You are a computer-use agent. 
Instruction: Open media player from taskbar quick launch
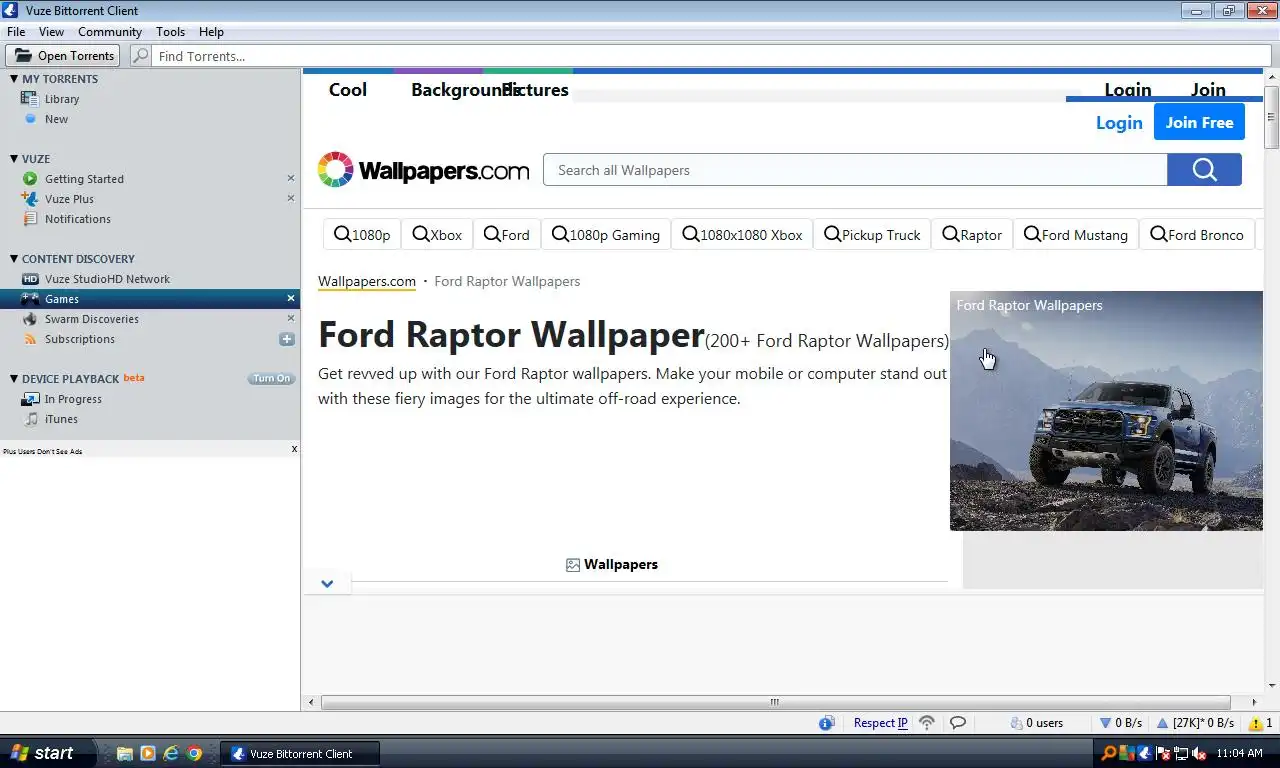click(x=148, y=754)
